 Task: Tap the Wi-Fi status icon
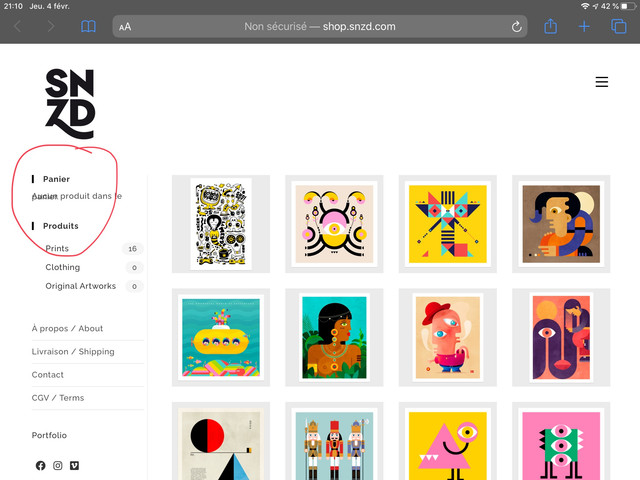point(585,6)
